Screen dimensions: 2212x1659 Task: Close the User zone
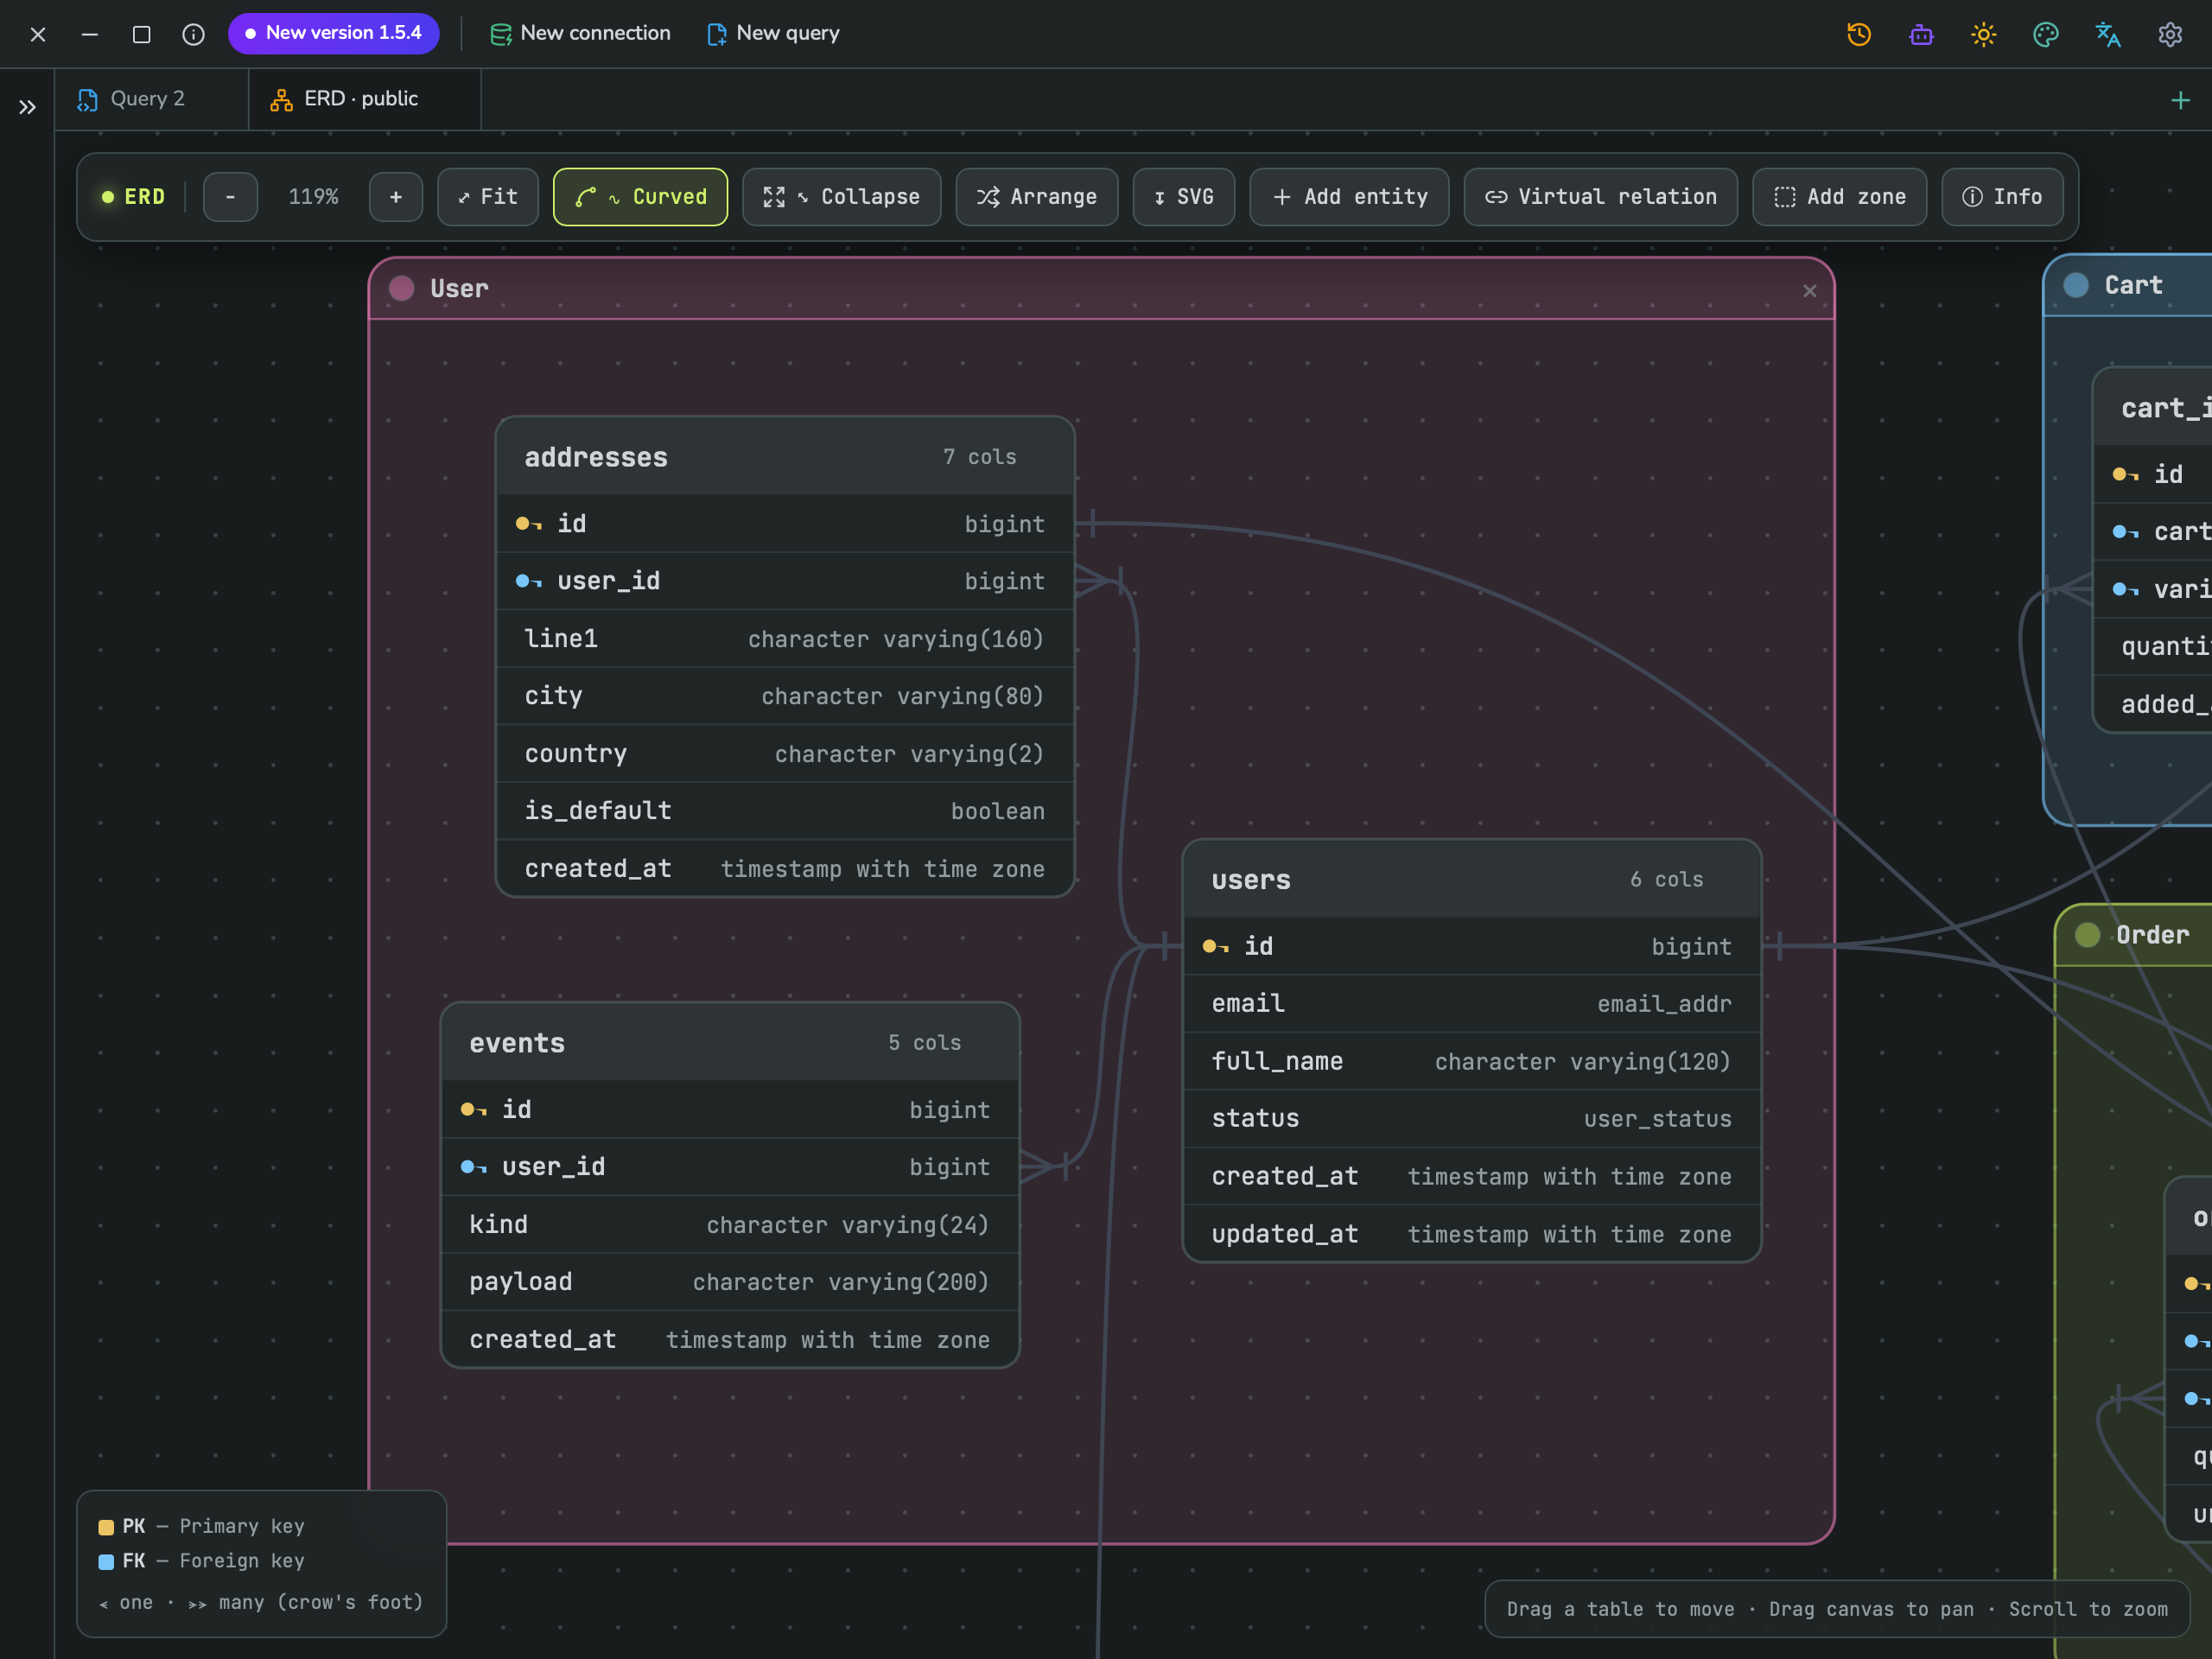pos(1809,291)
